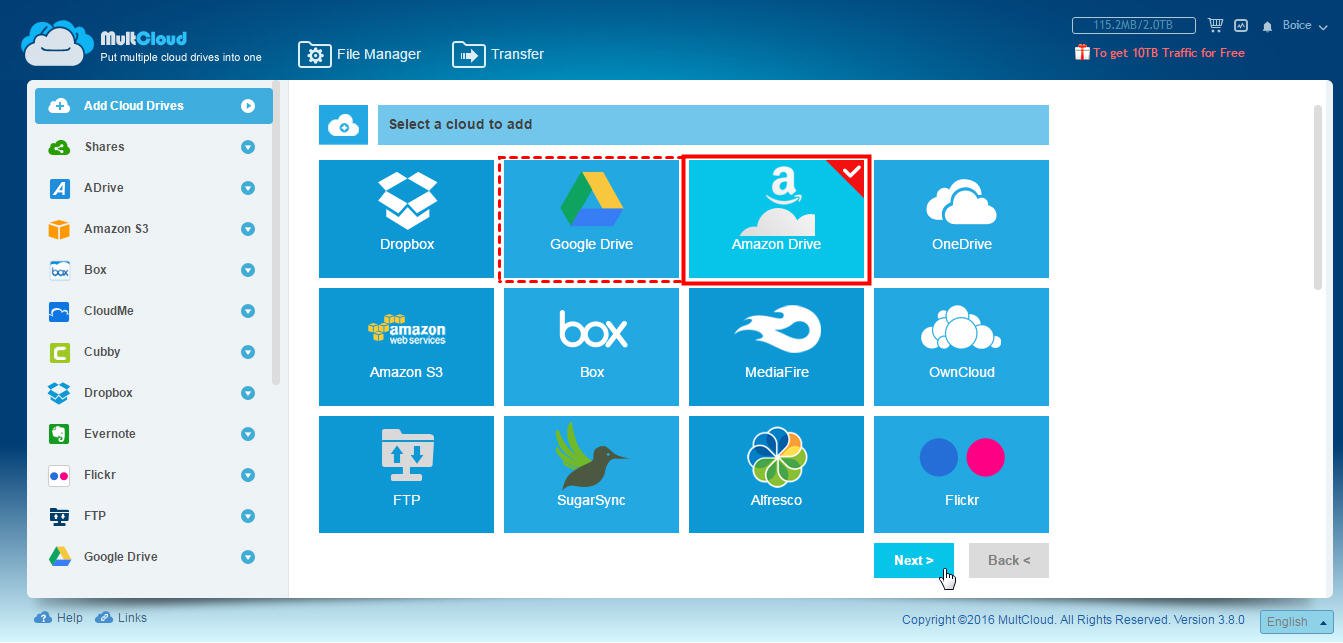The width and height of the screenshot is (1343, 643).
Task: Expand the ADrive dropdown arrow
Action: pyautogui.click(x=248, y=188)
